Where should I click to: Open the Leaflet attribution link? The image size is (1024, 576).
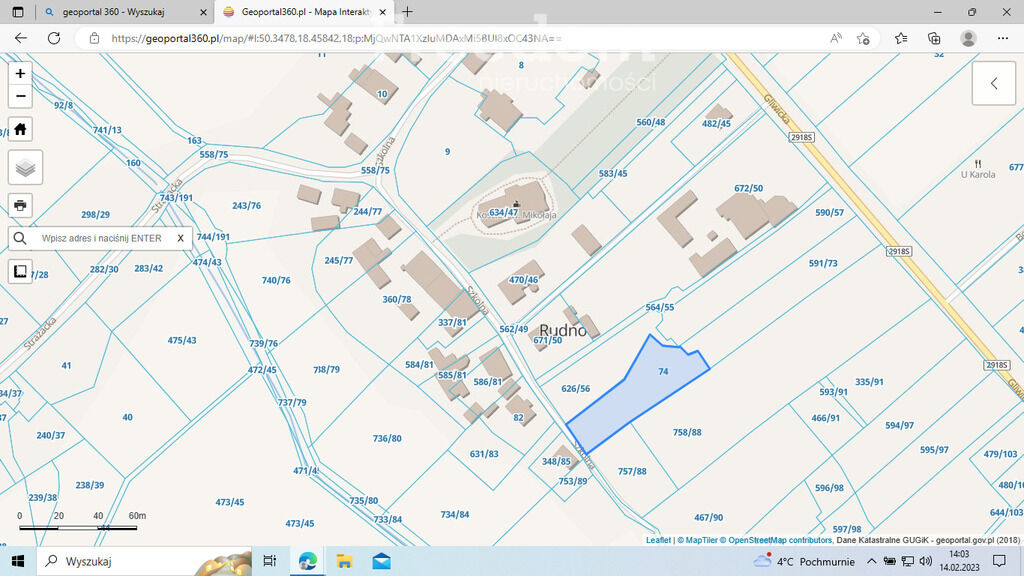[658, 540]
